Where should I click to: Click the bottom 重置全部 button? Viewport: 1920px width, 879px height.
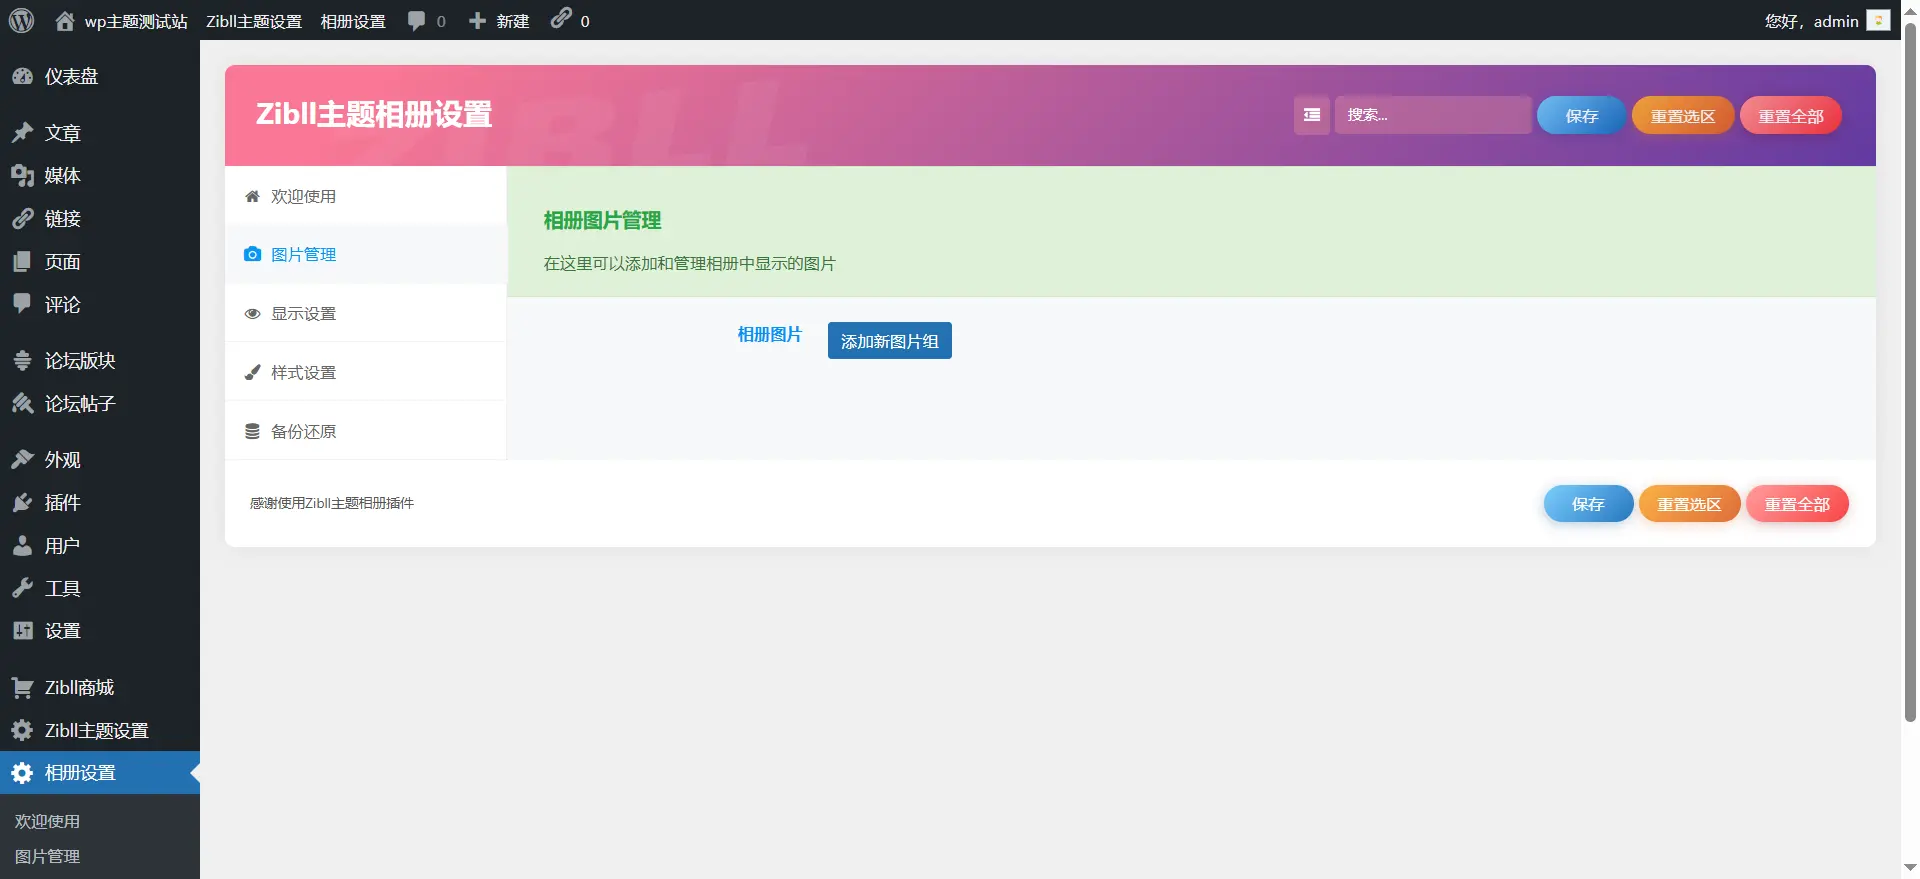(x=1796, y=504)
